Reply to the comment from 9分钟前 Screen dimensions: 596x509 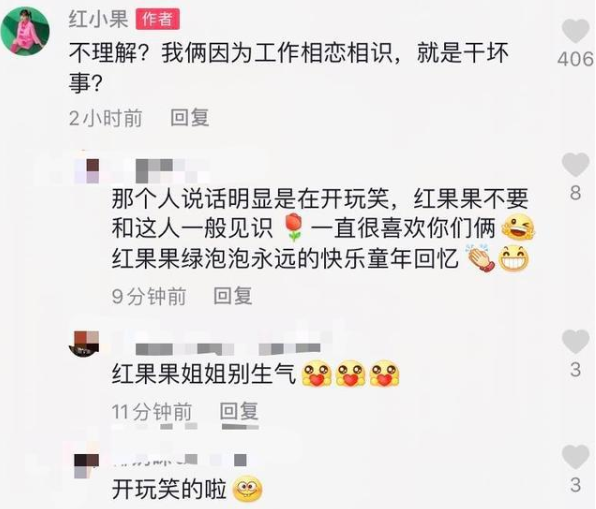tap(233, 296)
